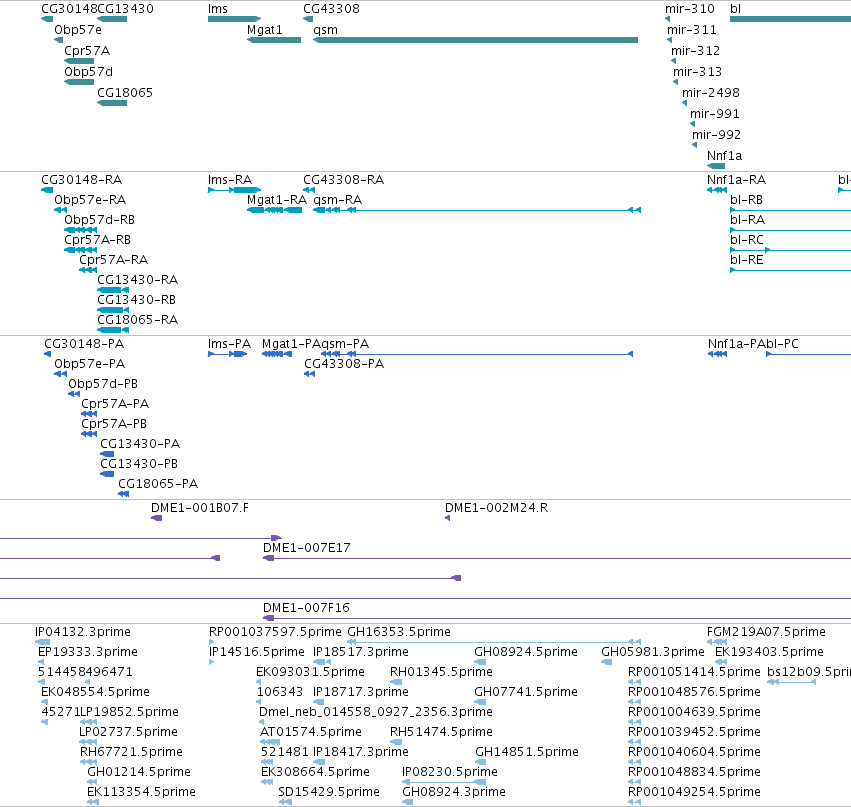Click the Mgat1-PA protein glyph
851x807 pixels.
(277, 354)
